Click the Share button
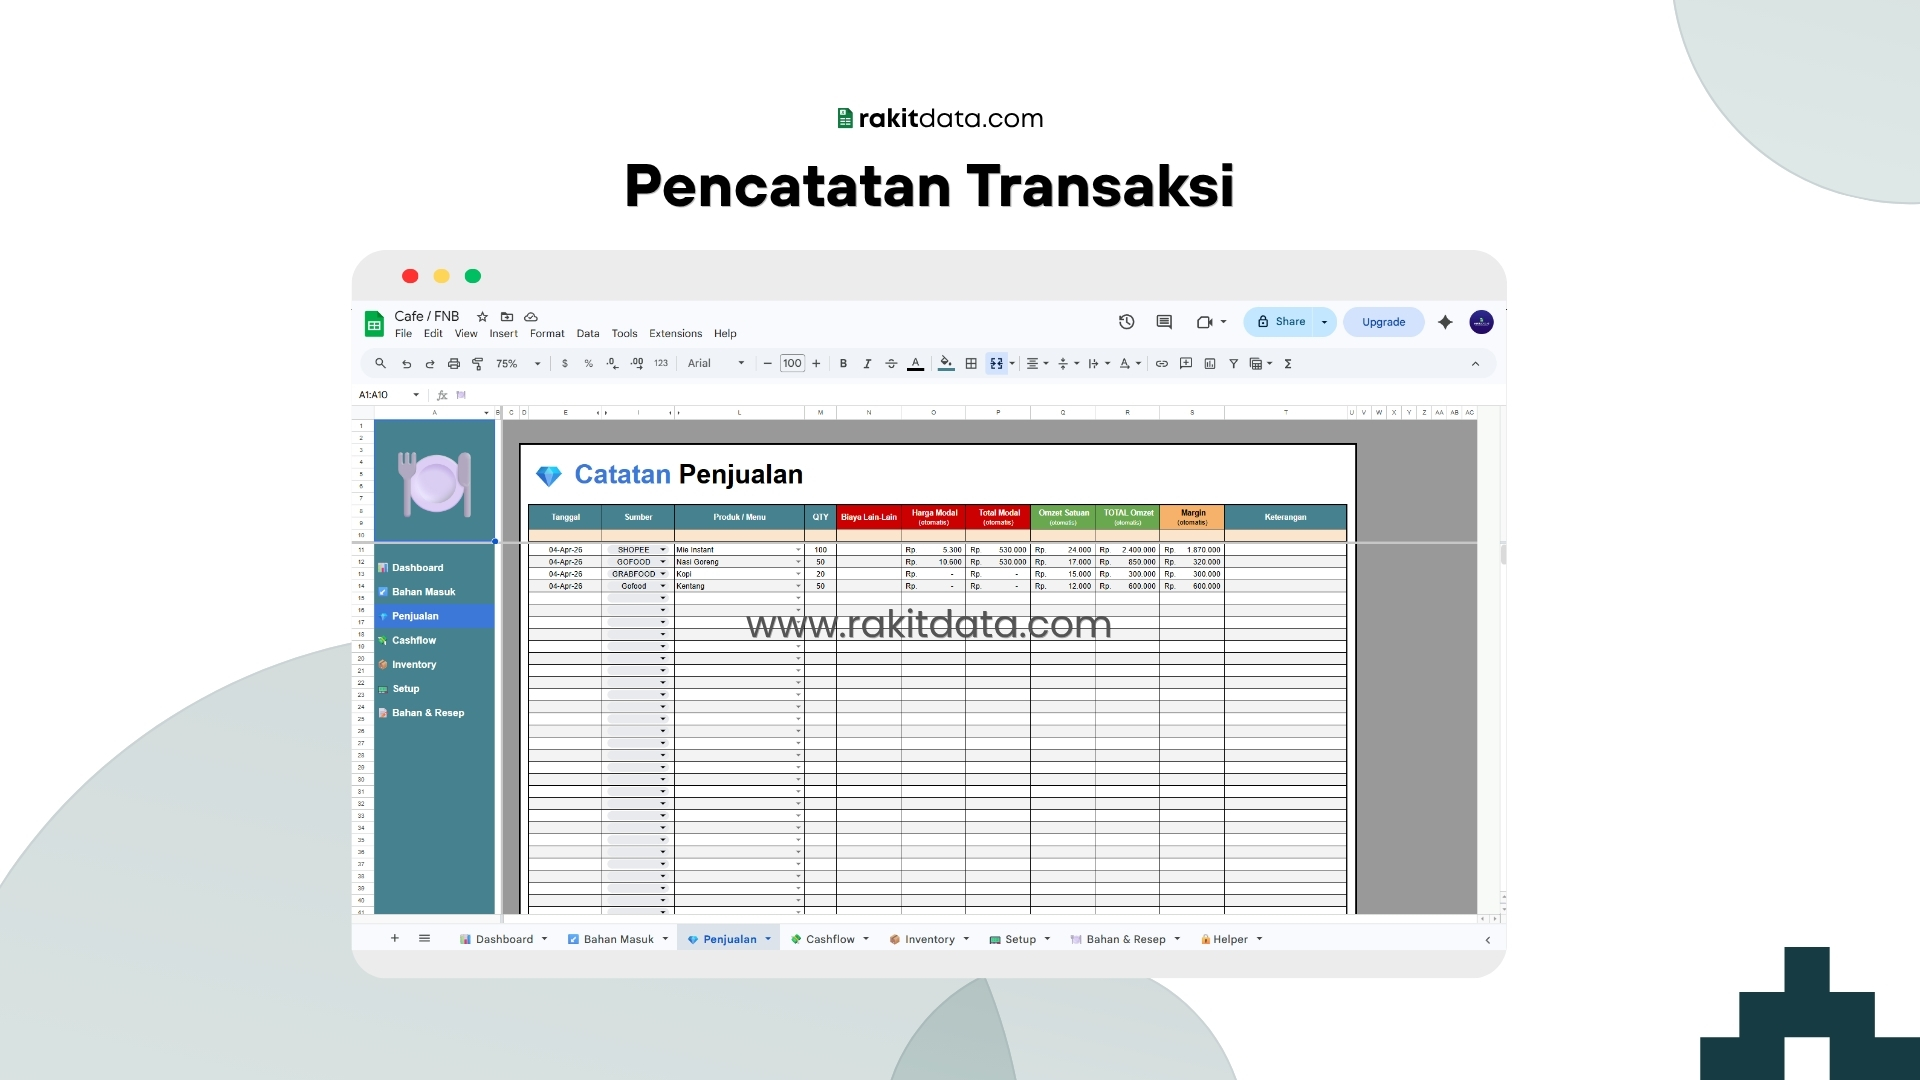Image resolution: width=1920 pixels, height=1080 pixels. point(1281,322)
